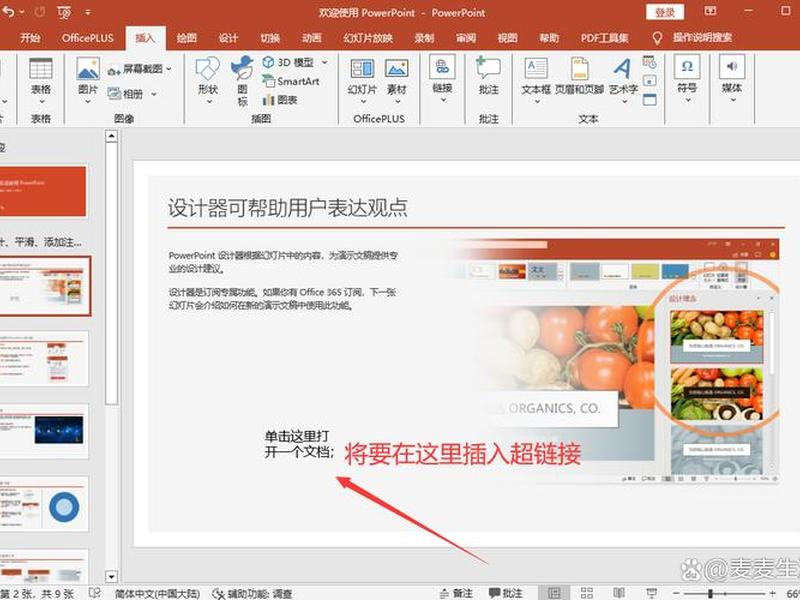Start slideshow from title bar icon
This screenshot has width=800, height=600.
[64, 12]
